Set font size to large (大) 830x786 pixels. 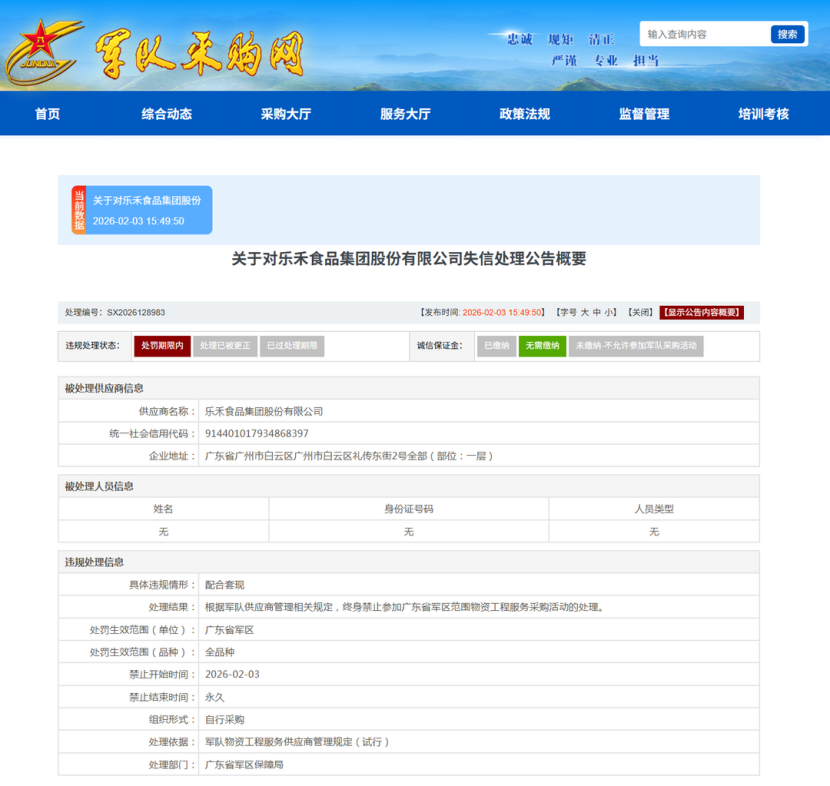tap(585, 312)
